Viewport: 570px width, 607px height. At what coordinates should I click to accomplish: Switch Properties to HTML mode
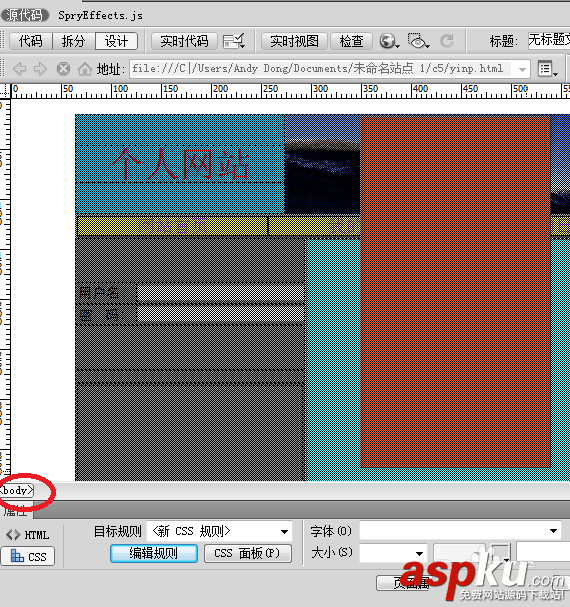click(x=27, y=535)
